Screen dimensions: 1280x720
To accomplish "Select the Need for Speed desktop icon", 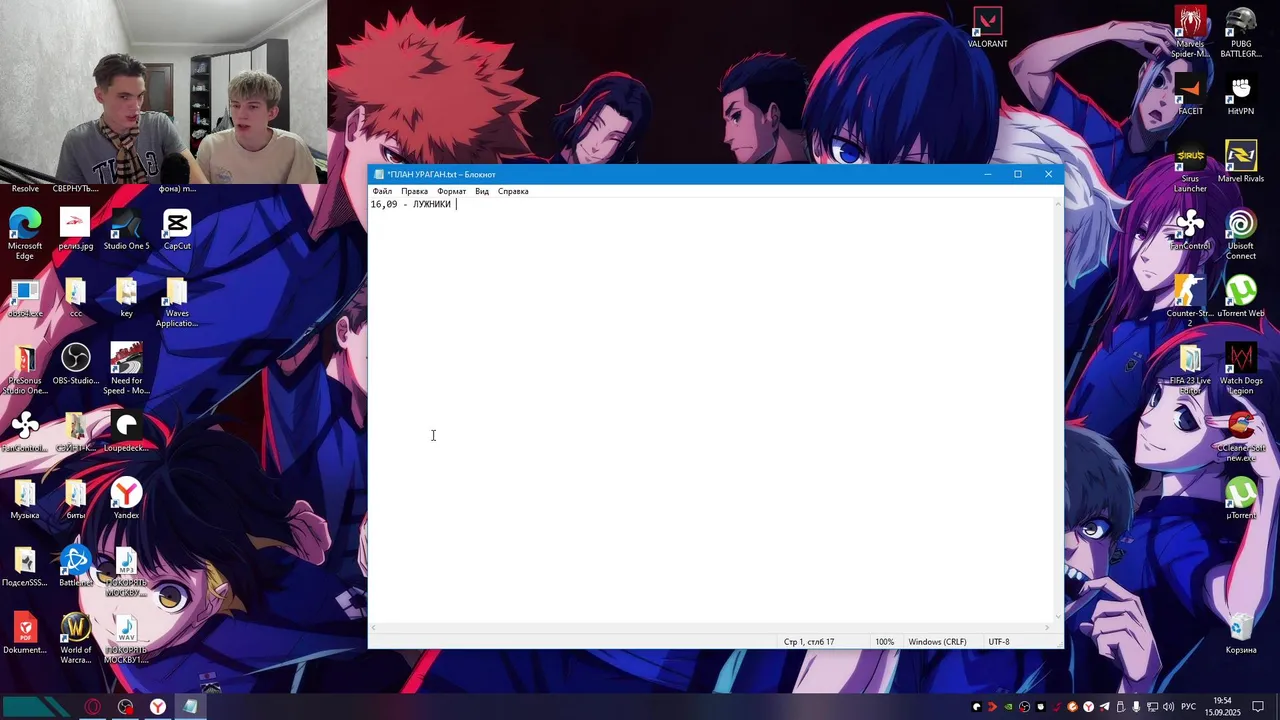I will point(126,369).
